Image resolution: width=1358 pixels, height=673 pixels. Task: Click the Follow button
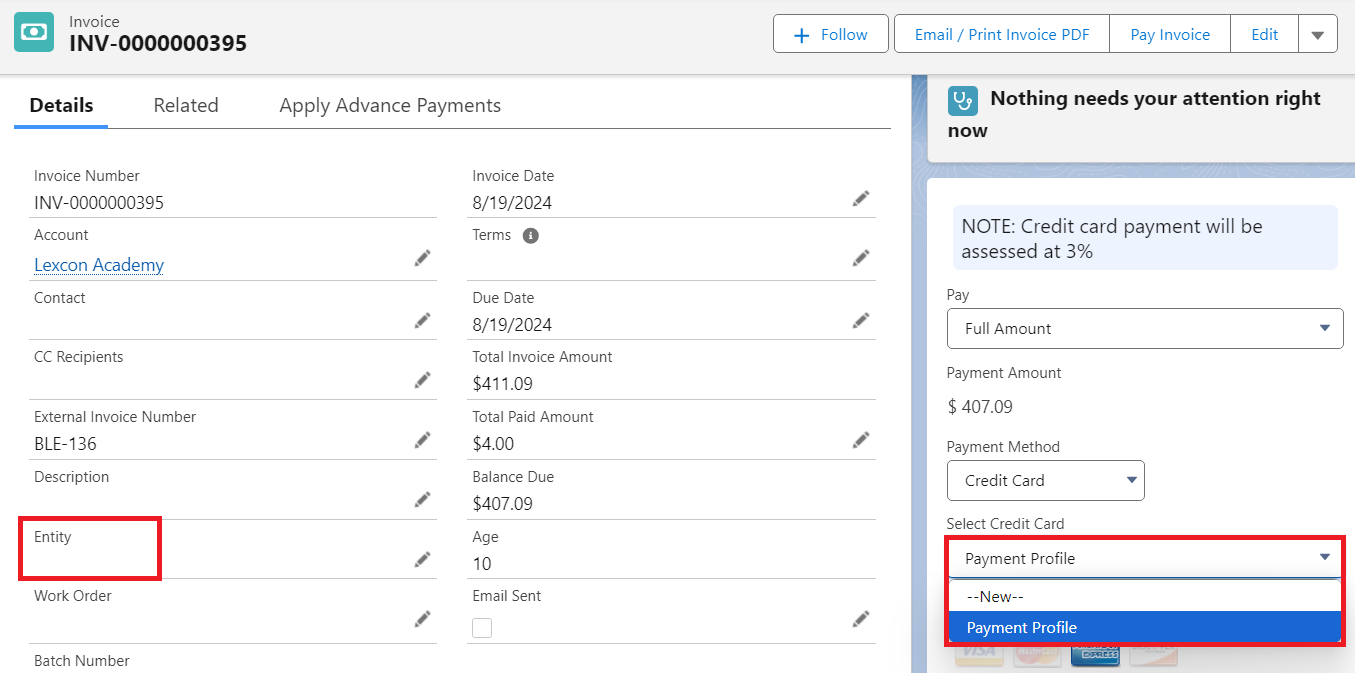[830, 35]
